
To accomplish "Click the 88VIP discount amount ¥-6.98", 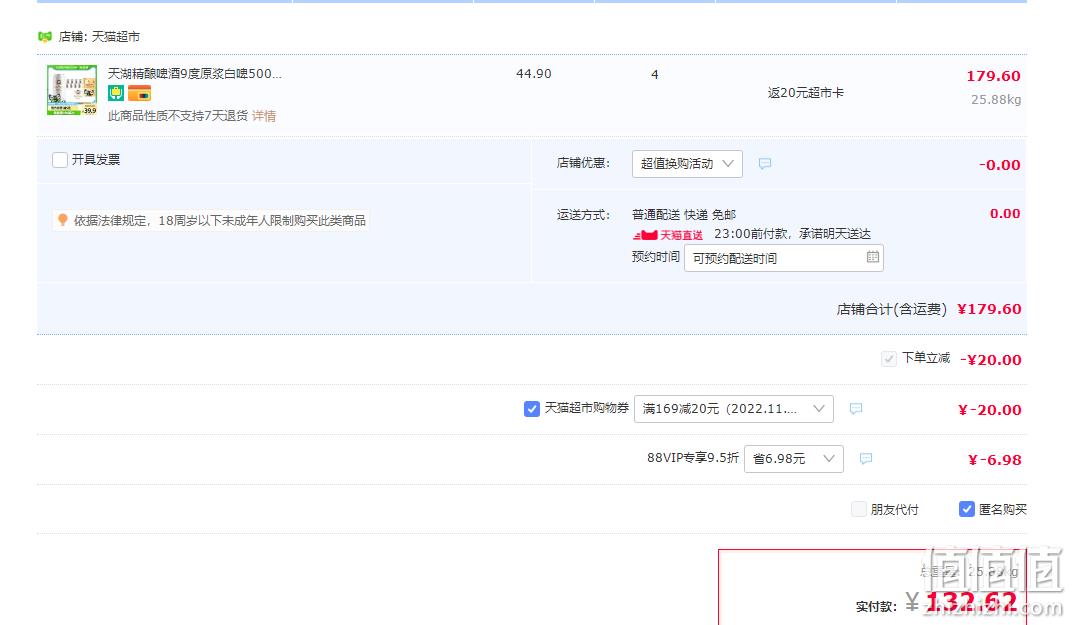I will tap(995, 460).
